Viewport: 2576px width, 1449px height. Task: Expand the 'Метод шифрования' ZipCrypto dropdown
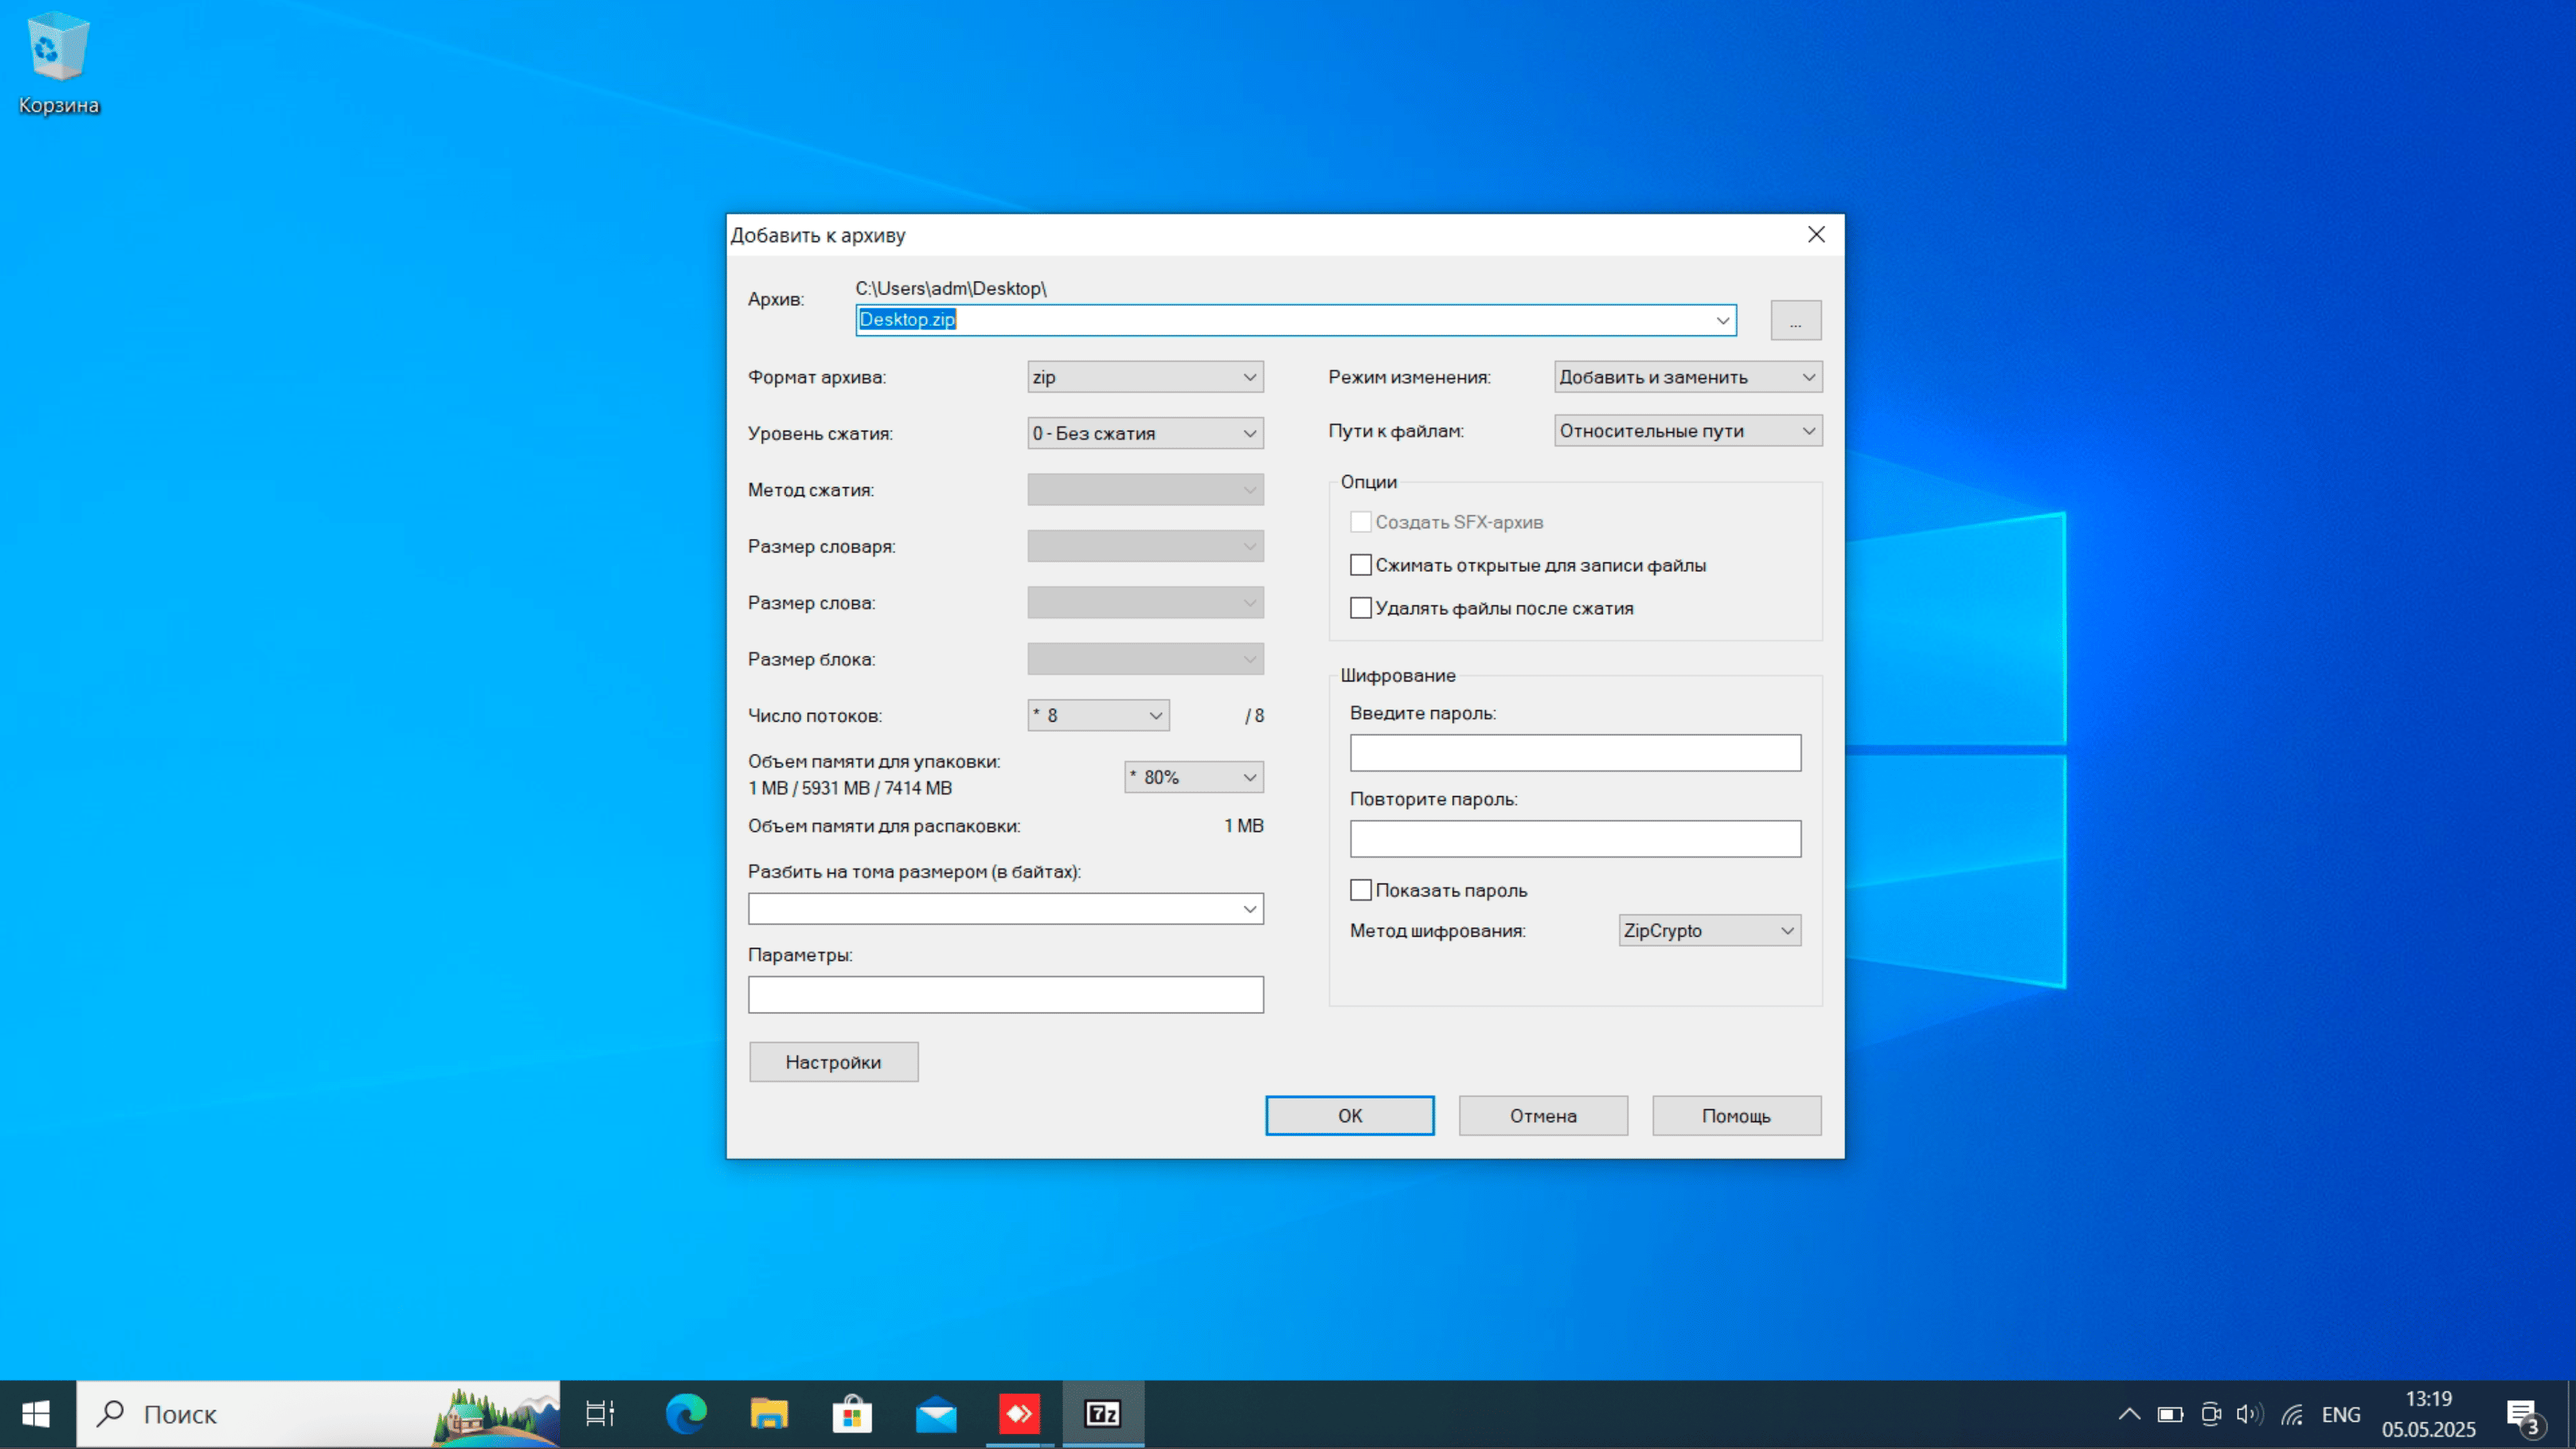[x=1709, y=930]
